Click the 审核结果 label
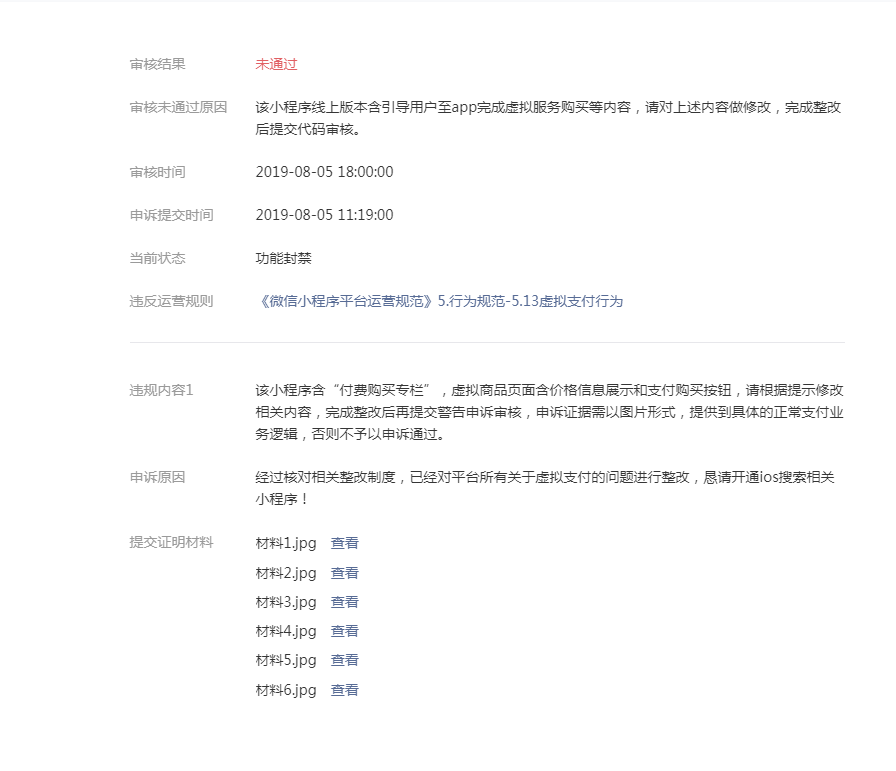Screen dimensions: 896x771 (158, 64)
